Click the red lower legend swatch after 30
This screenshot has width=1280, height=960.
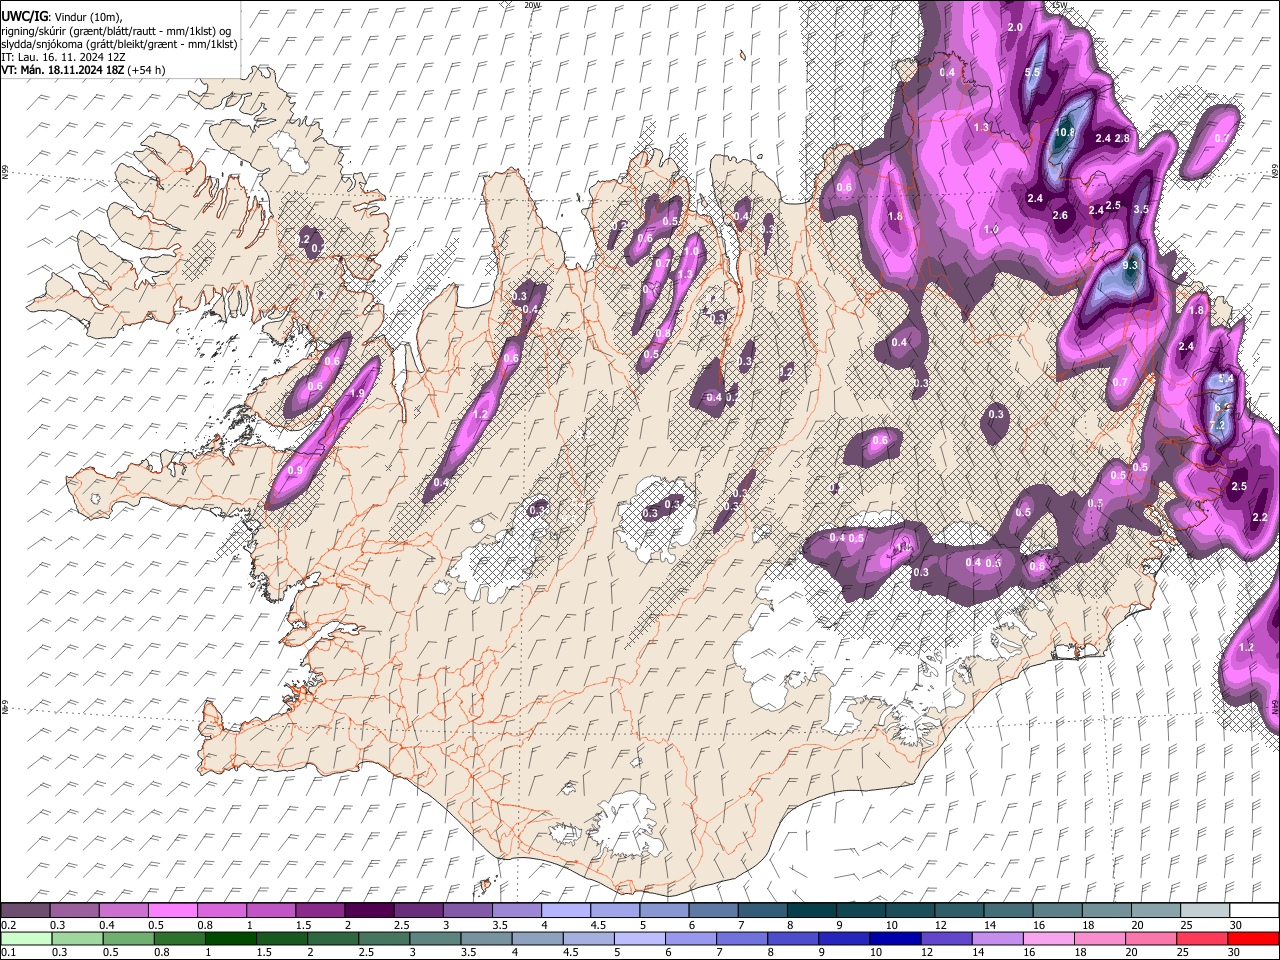pyautogui.click(x=1254, y=938)
